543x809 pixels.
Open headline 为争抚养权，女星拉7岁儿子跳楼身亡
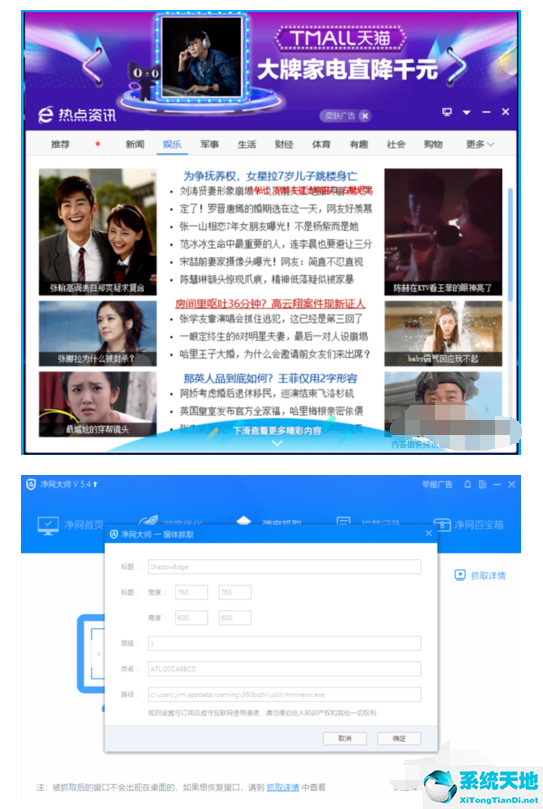(x=270, y=176)
